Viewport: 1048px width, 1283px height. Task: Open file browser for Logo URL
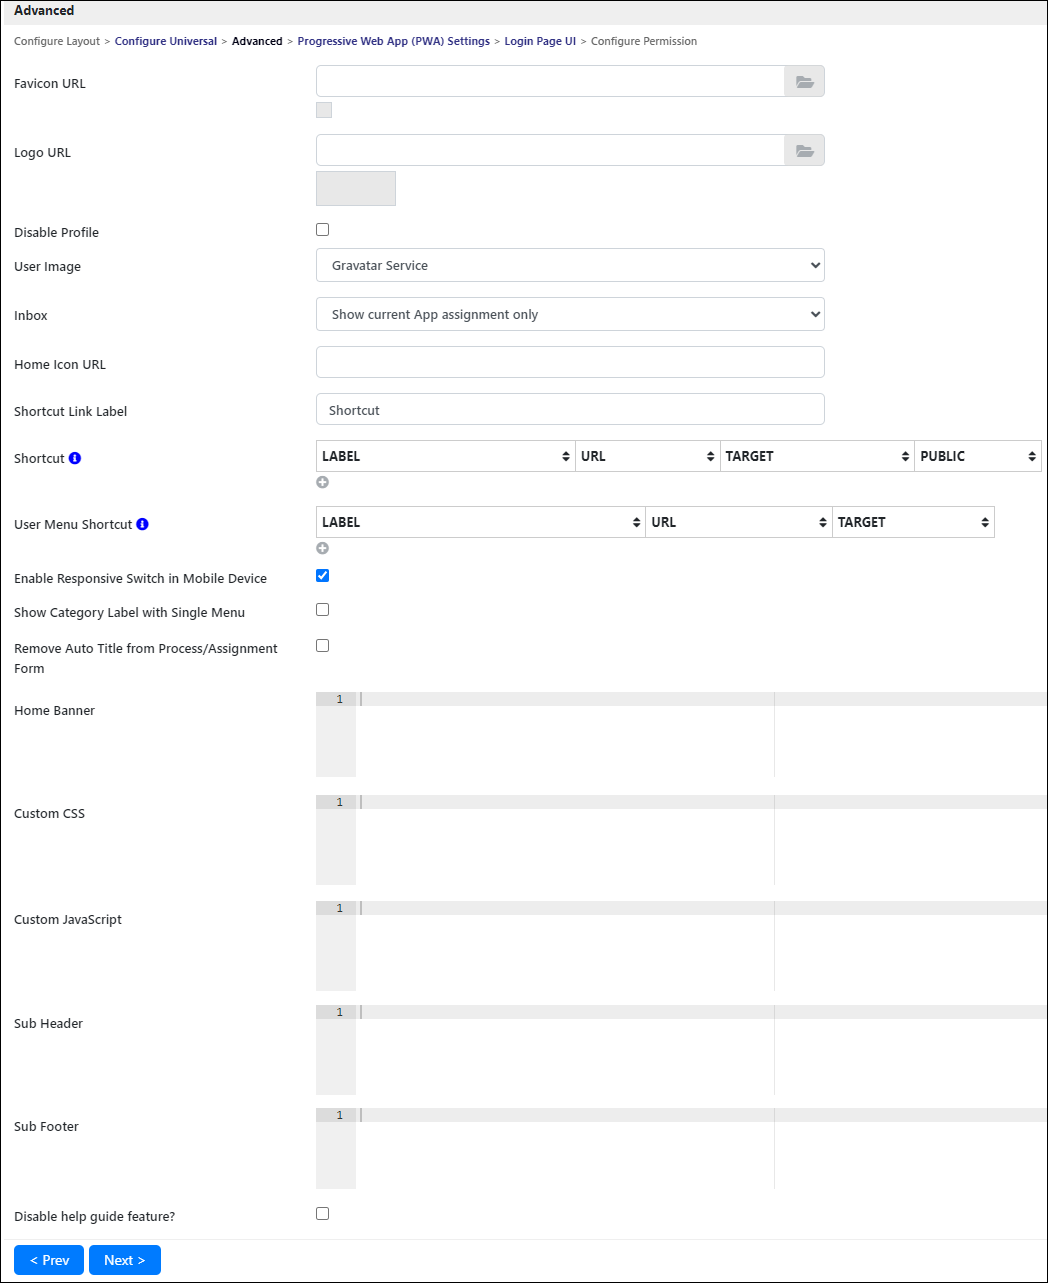804,150
